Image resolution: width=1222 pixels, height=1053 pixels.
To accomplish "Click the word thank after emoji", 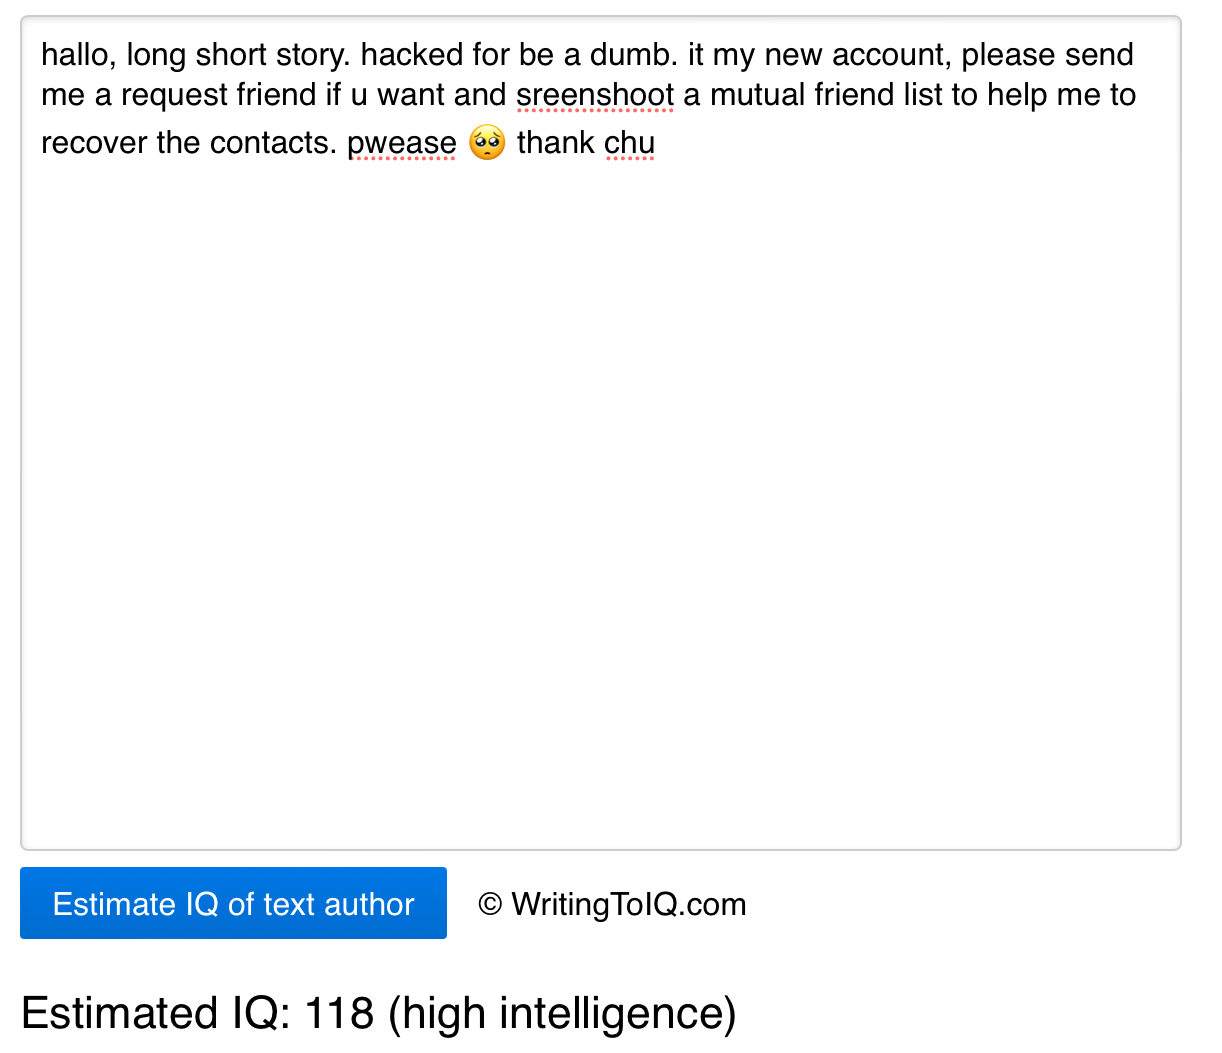I will [555, 143].
